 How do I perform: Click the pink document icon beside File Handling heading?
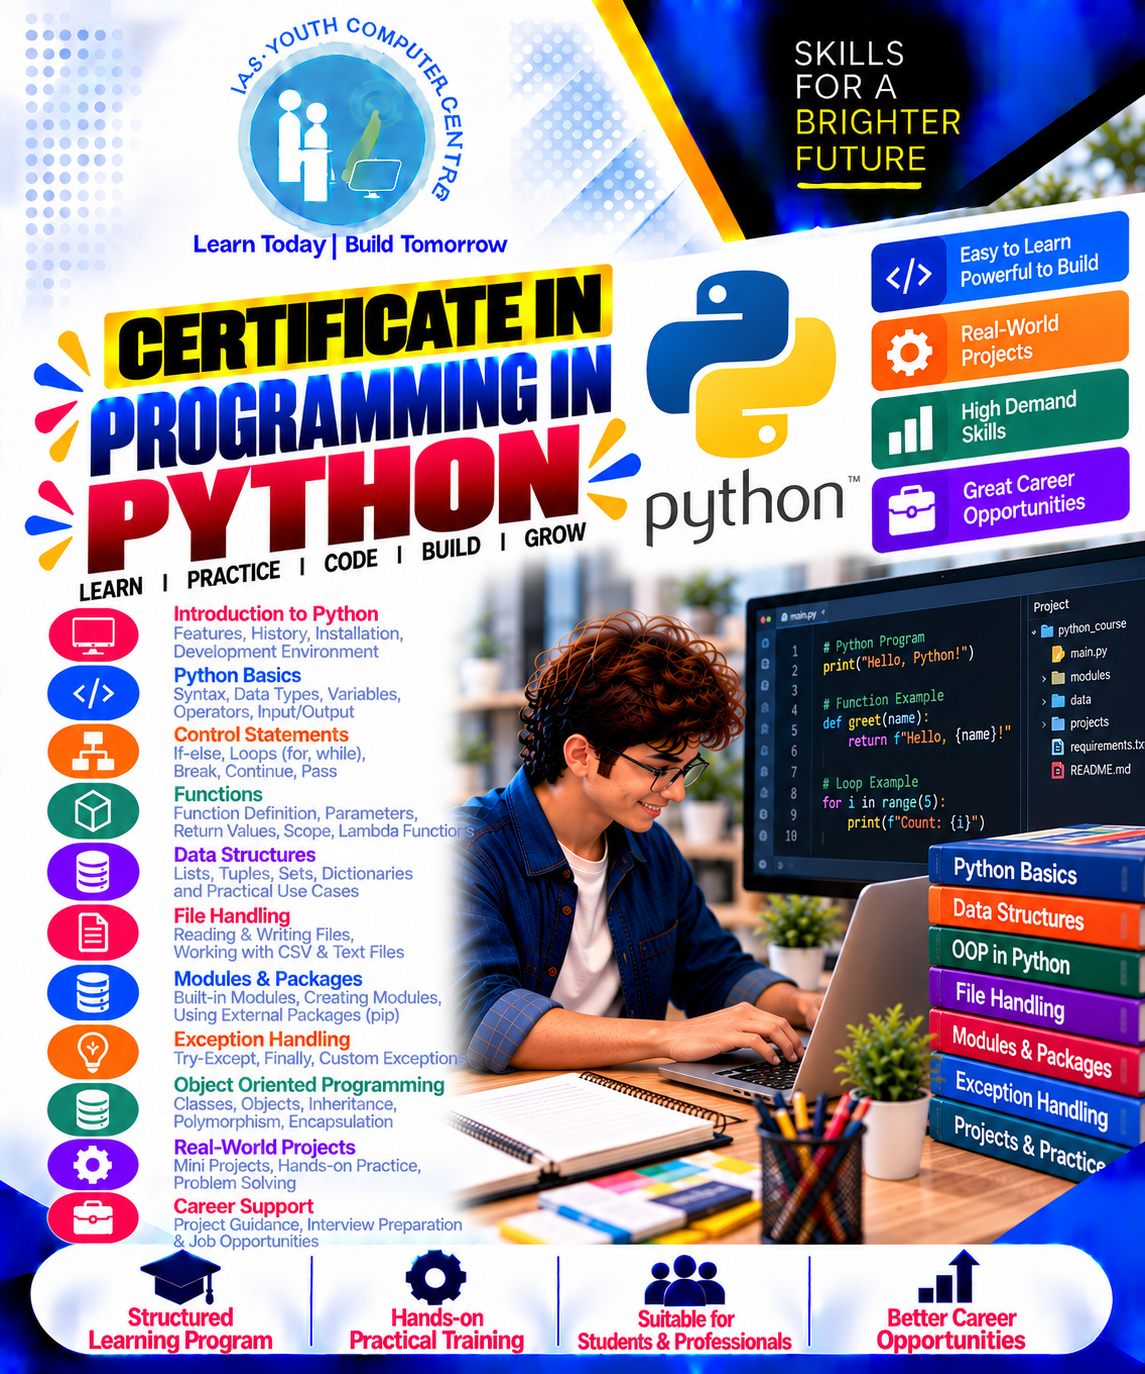click(x=93, y=932)
